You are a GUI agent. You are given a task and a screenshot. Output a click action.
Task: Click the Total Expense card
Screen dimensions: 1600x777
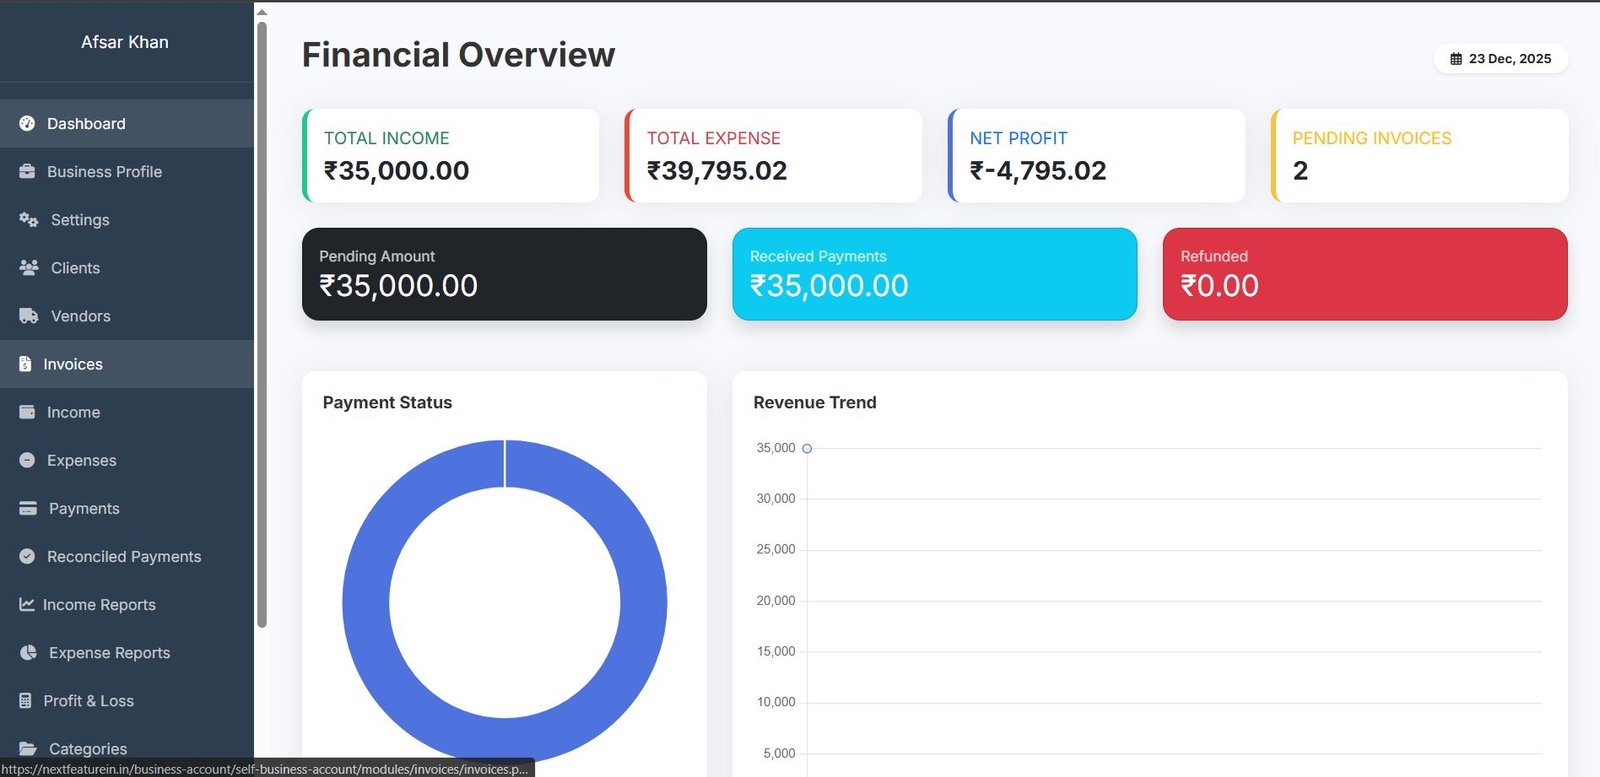[774, 156]
